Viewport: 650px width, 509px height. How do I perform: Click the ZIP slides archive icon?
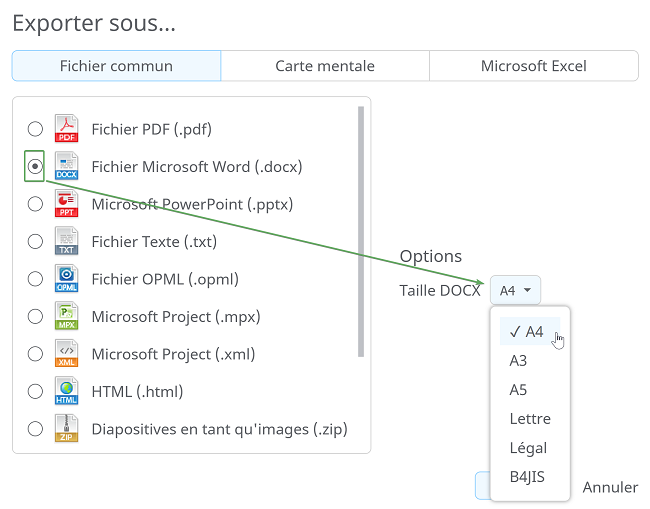pos(66,429)
